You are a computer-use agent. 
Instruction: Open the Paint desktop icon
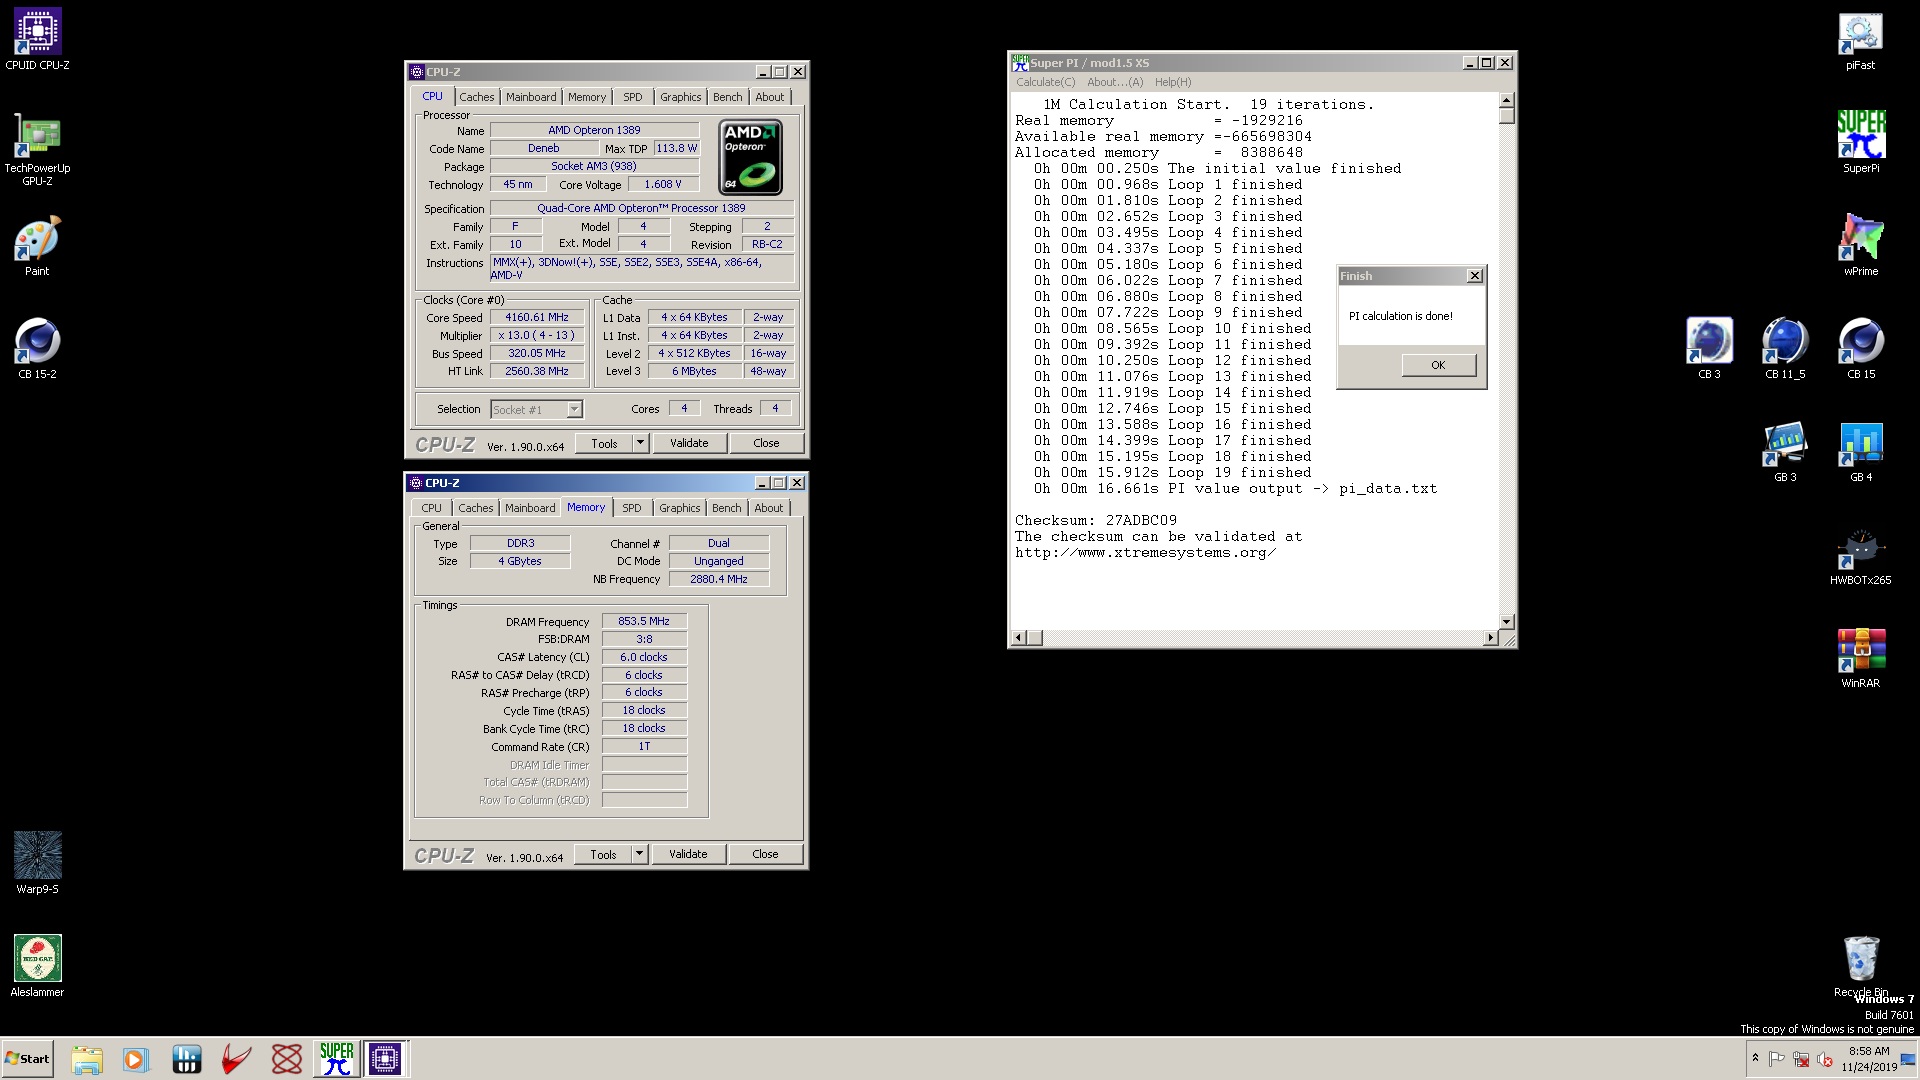pyautogui.click(x=37, y=246)
